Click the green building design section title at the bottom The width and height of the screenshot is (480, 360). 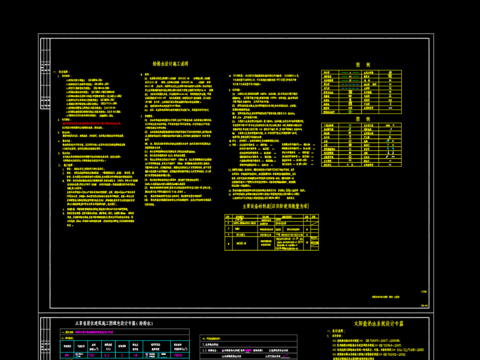[114, 323]
